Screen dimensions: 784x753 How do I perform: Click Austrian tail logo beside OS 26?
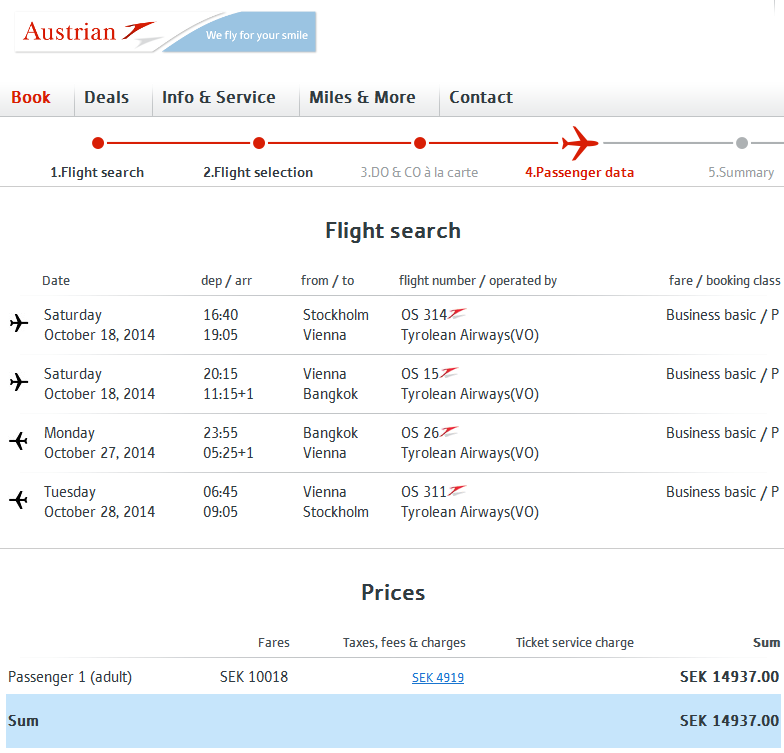[449, 432]
